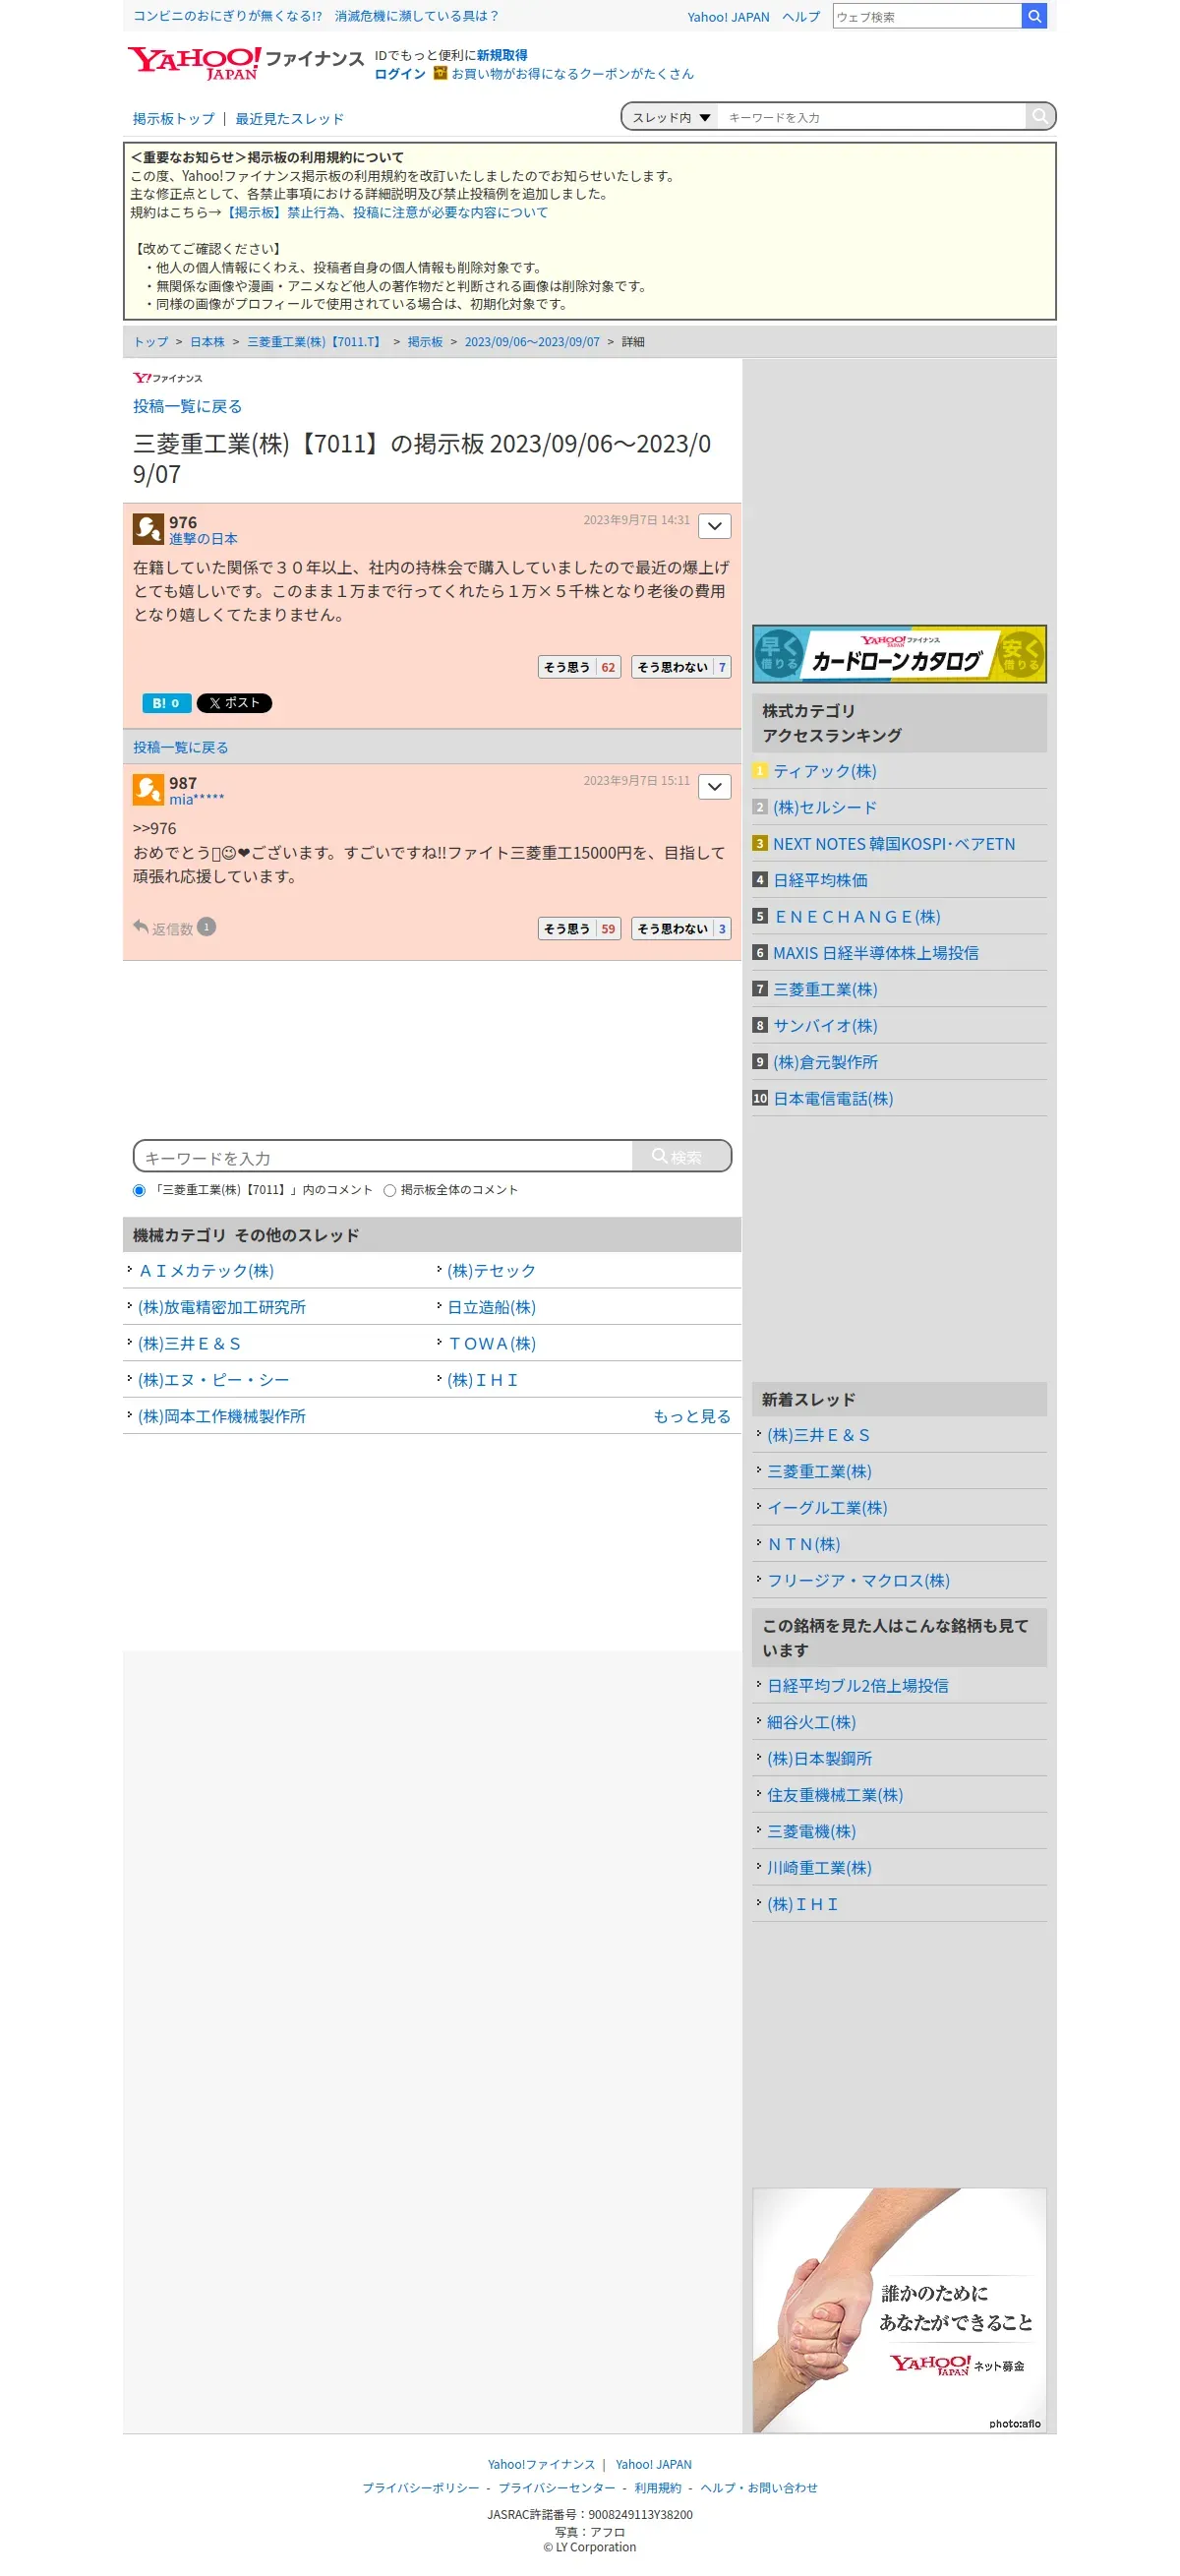Viewport: 1180px width, 2576px height.
Task: Open new thread イーグル工業(株)
Action: tap(827, 1508)
